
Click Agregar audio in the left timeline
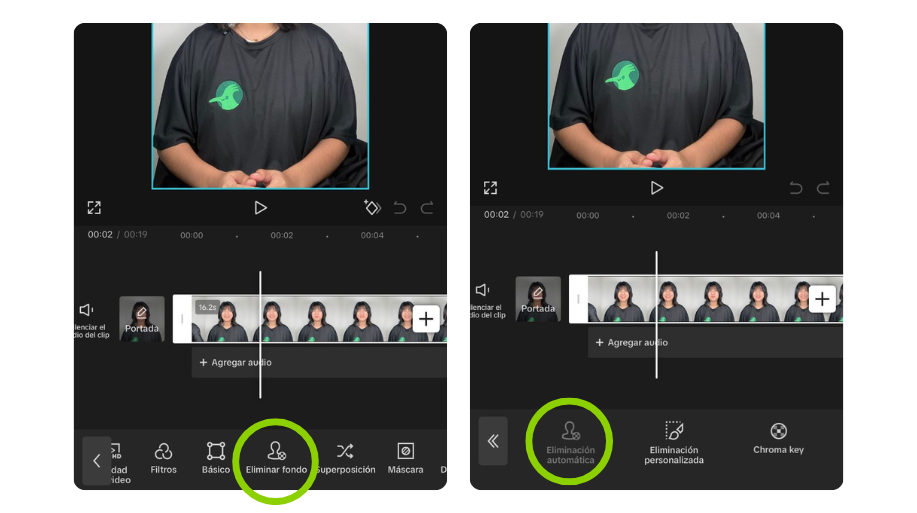coord(236,362)
